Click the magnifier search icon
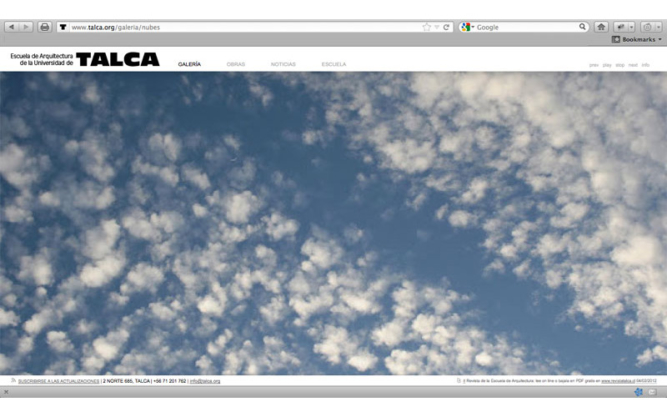This screenshot has width=667, height=417. tap(582, 27)
